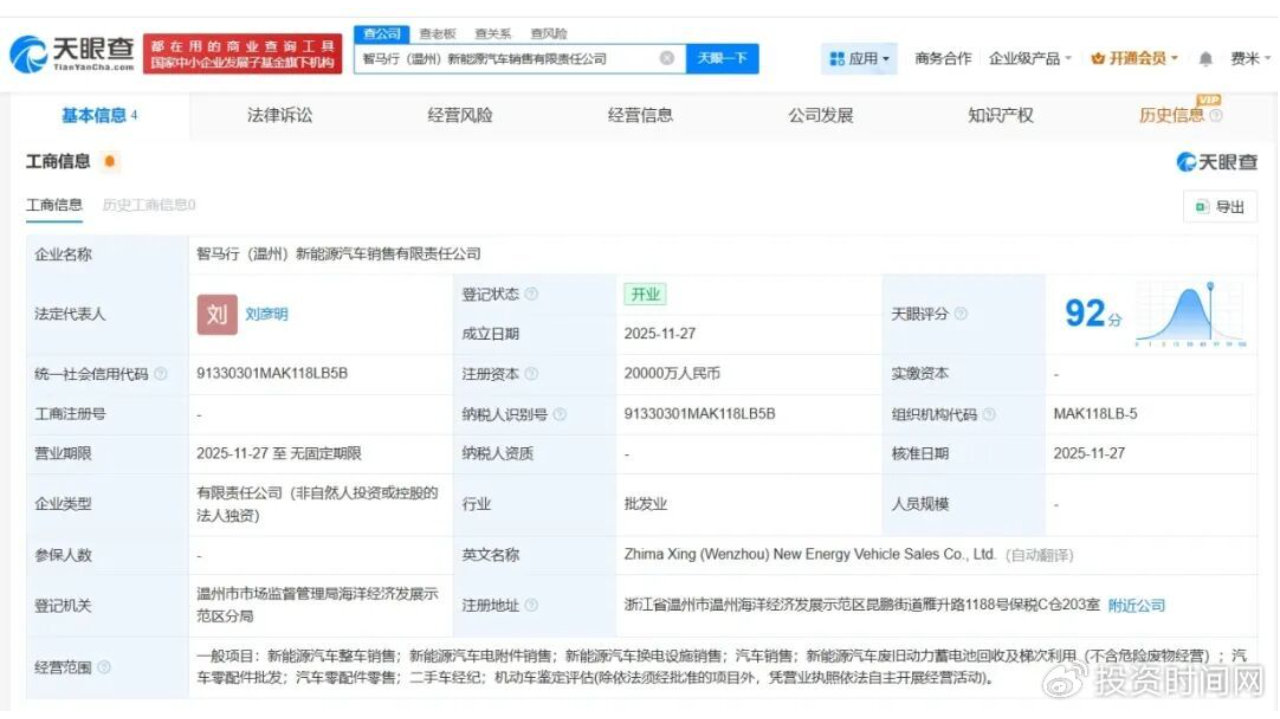The height and width of the screenshot is (719, 1280).
Task: Switch to the 公司发展 tab
Action: 820,115
